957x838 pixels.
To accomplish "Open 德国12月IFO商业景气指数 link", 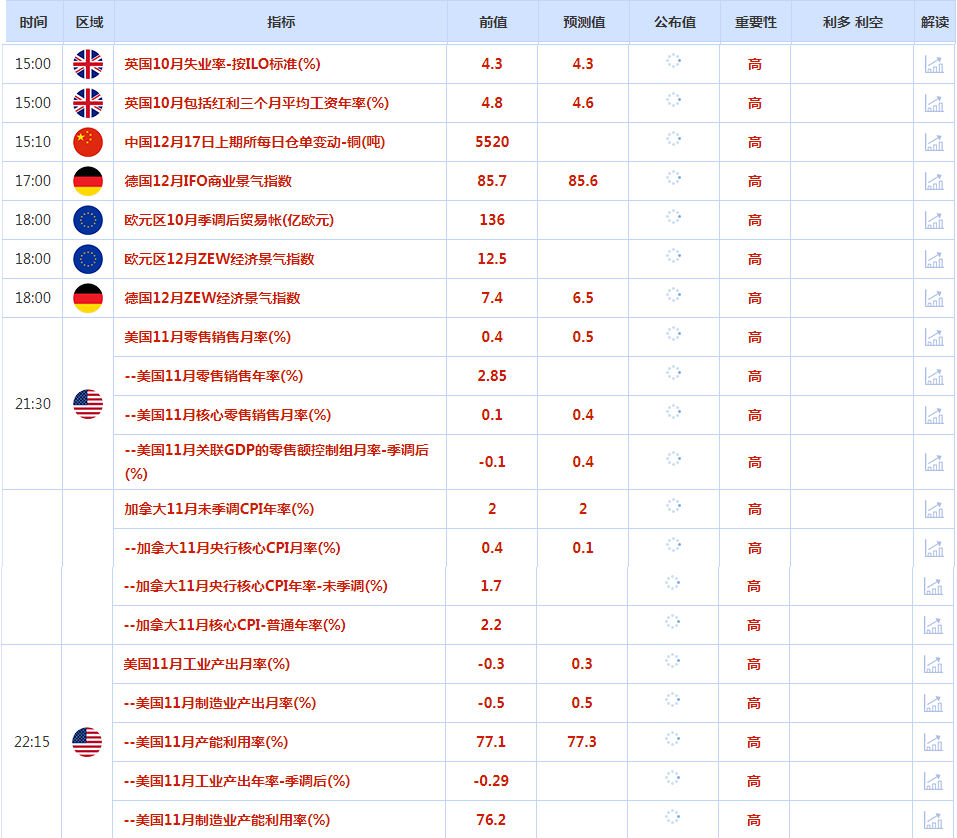I will click(x=208, y=181).
